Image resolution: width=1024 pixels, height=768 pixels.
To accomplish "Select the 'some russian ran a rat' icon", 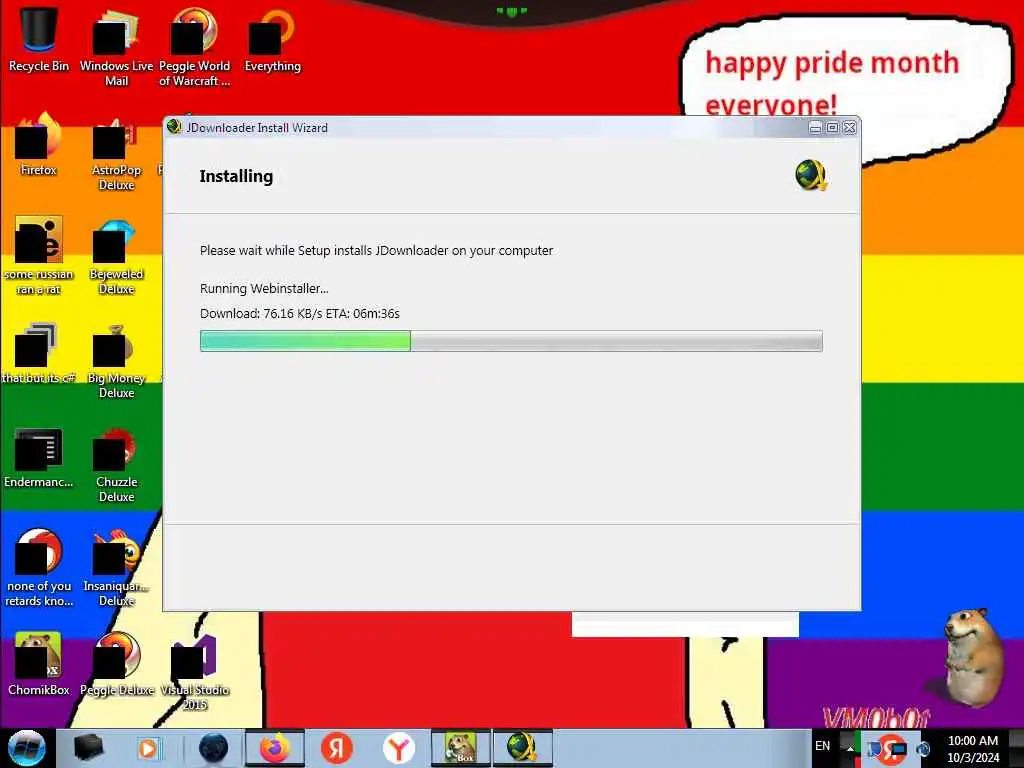I will 39,256.
